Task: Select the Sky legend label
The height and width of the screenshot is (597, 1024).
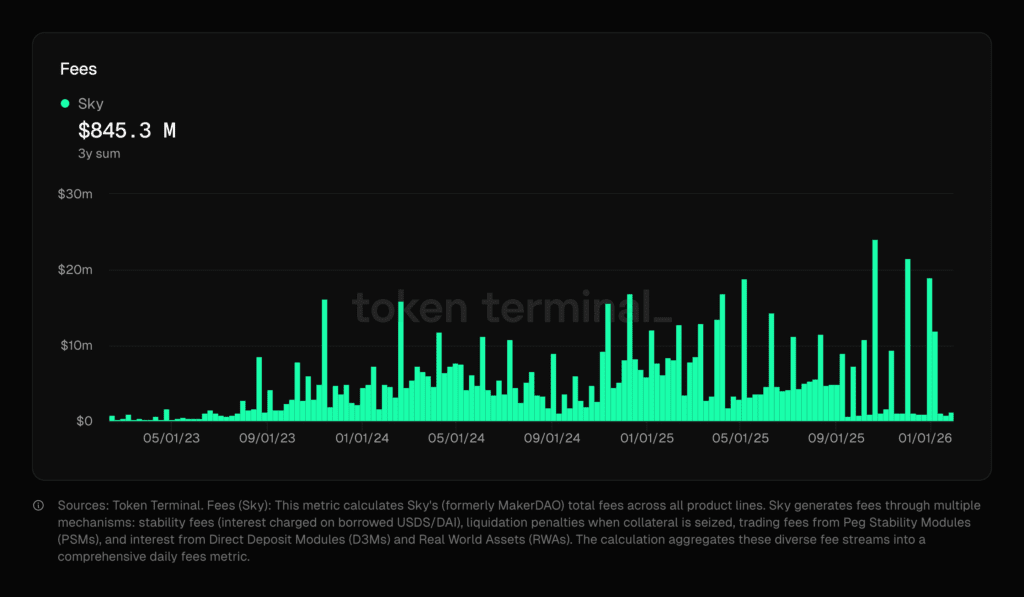Action: pyautogui.click(x=90, y=103)
